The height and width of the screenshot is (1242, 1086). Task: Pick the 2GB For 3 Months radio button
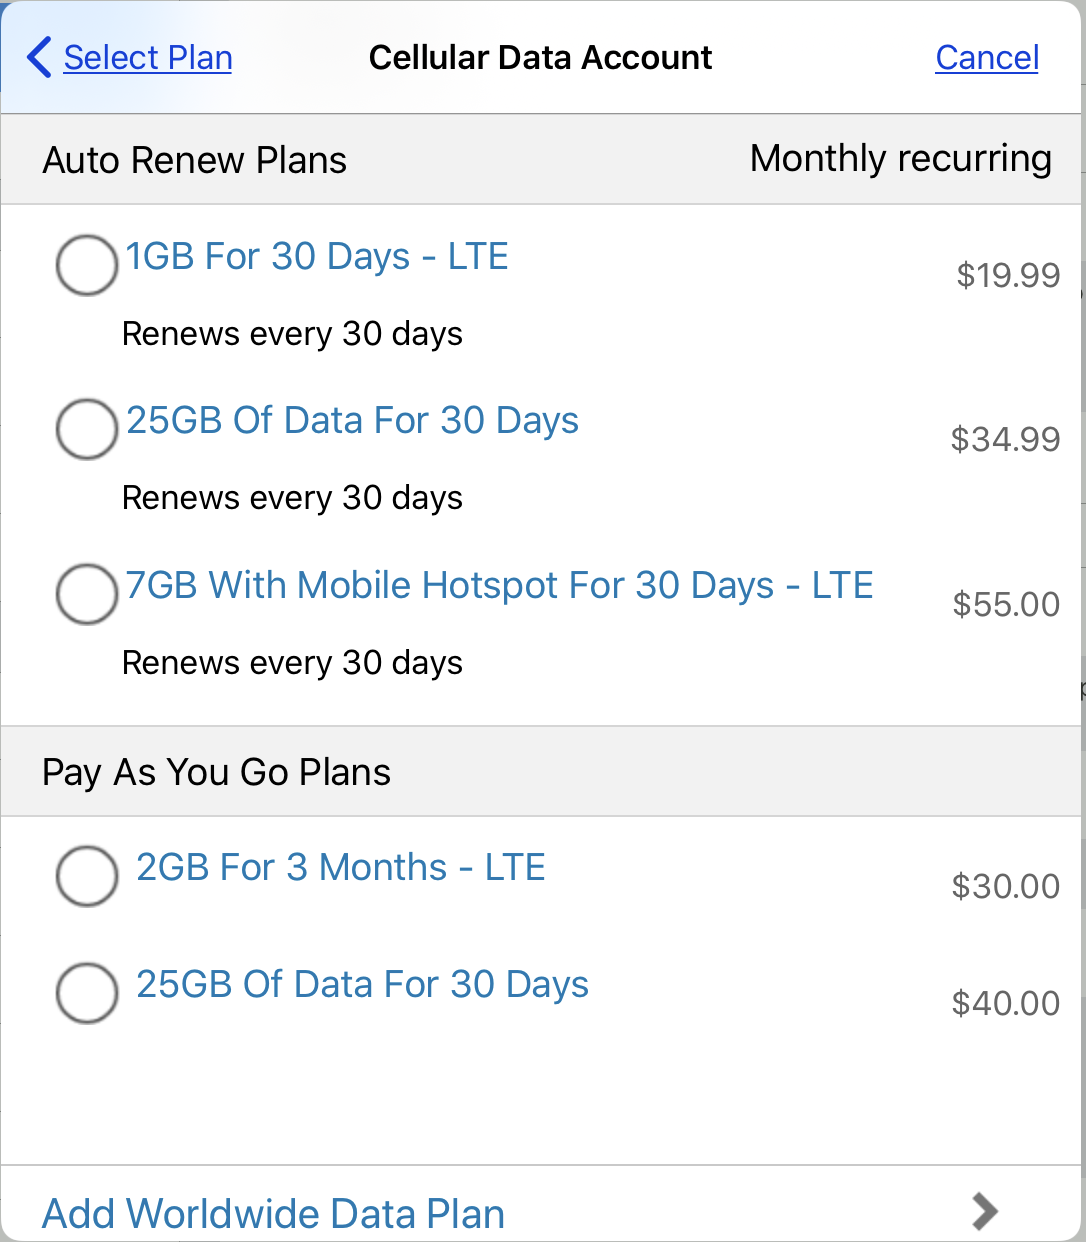tap(87, 876)
